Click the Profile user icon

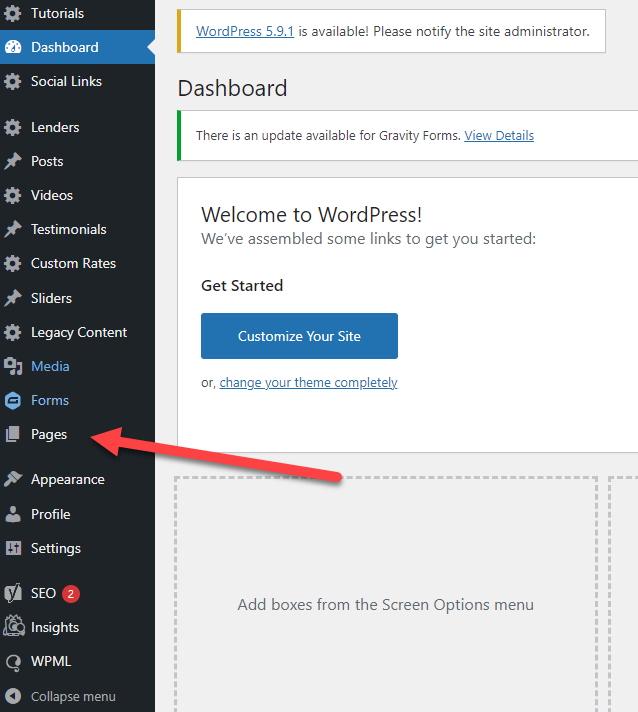13,514
